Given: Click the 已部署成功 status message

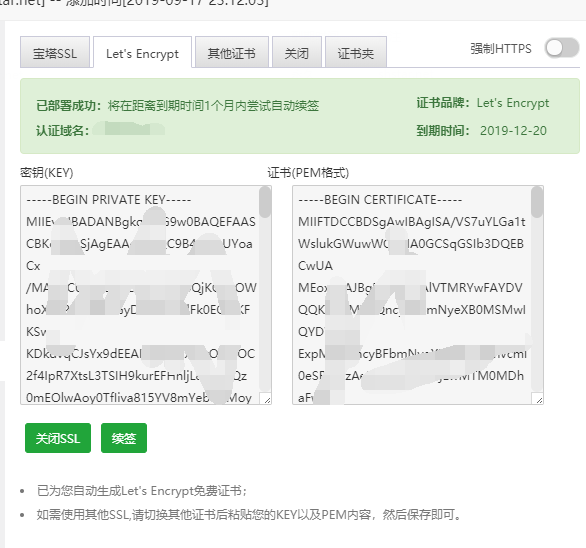Looking at the screenshot, I should pyautogui.click(x=178, y=105).
